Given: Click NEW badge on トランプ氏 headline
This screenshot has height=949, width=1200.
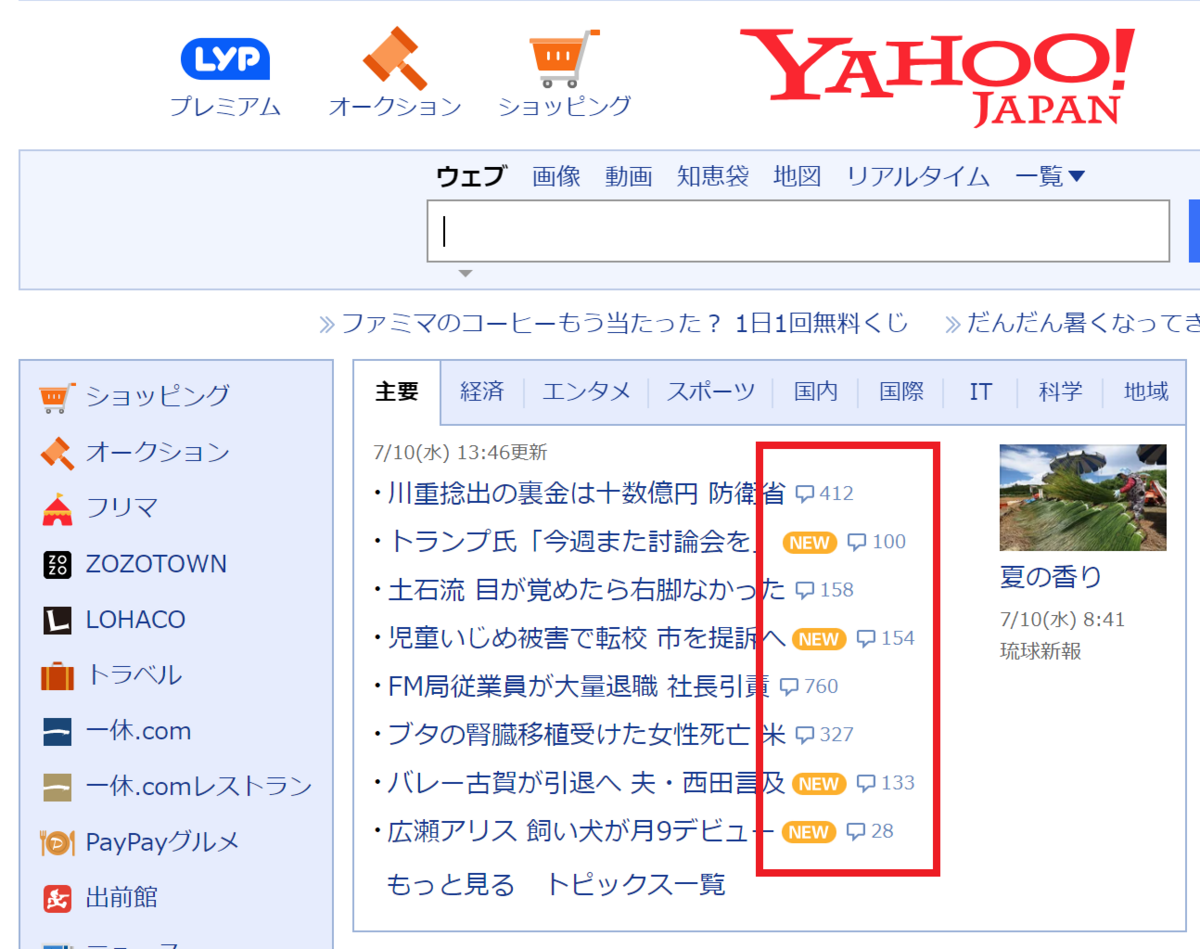Looking at the screenshot, I should pyautogui.click(x=809, y=542).
